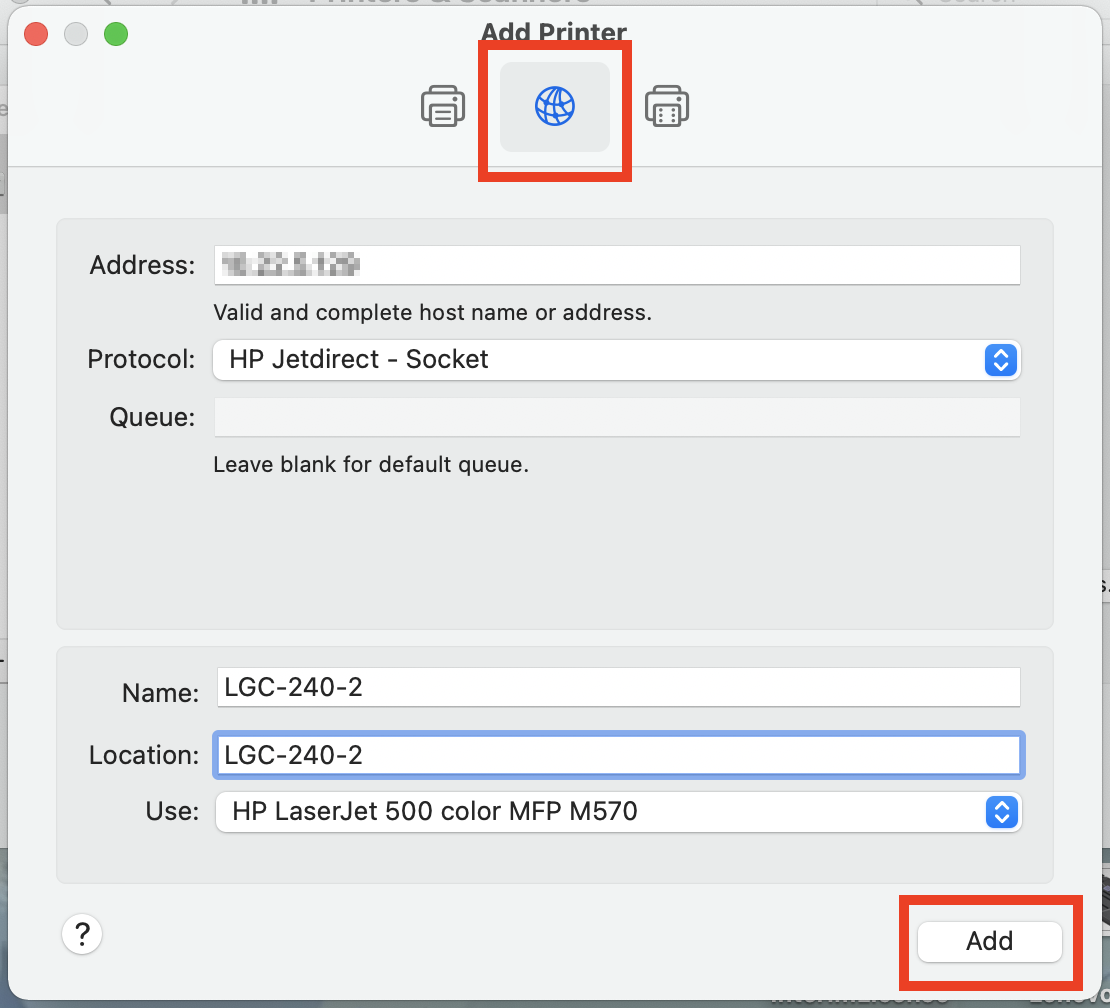Image resolution: width=1110 pixels, height=1008 pixels.
Task: Click the Add Printer window title
Action: [x=554, y=31]
